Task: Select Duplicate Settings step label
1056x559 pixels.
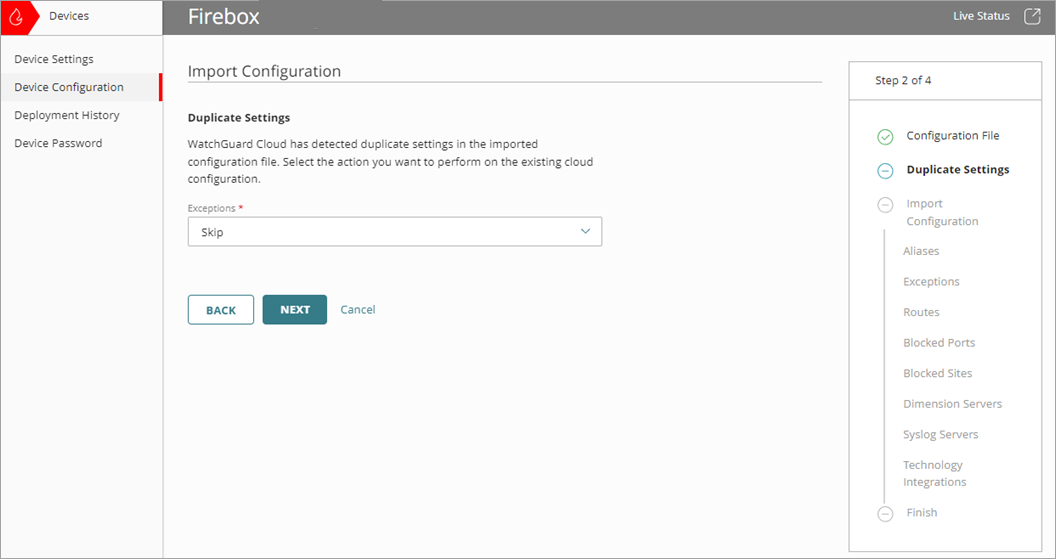Action: pos(958,170)
